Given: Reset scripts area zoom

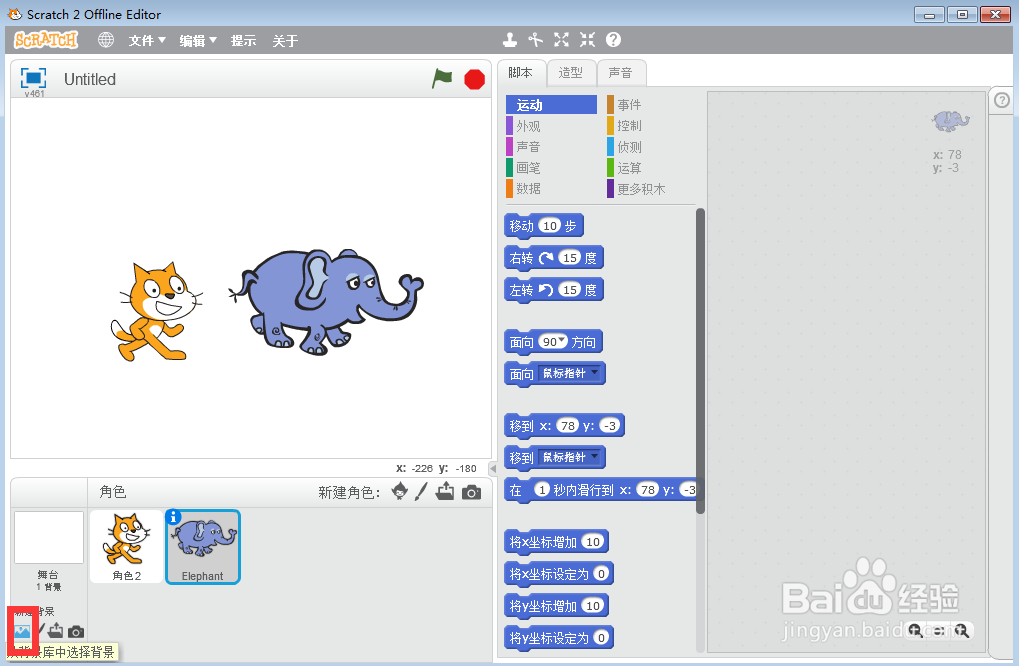Looking at the screenshot, I should tap(939, 630).
